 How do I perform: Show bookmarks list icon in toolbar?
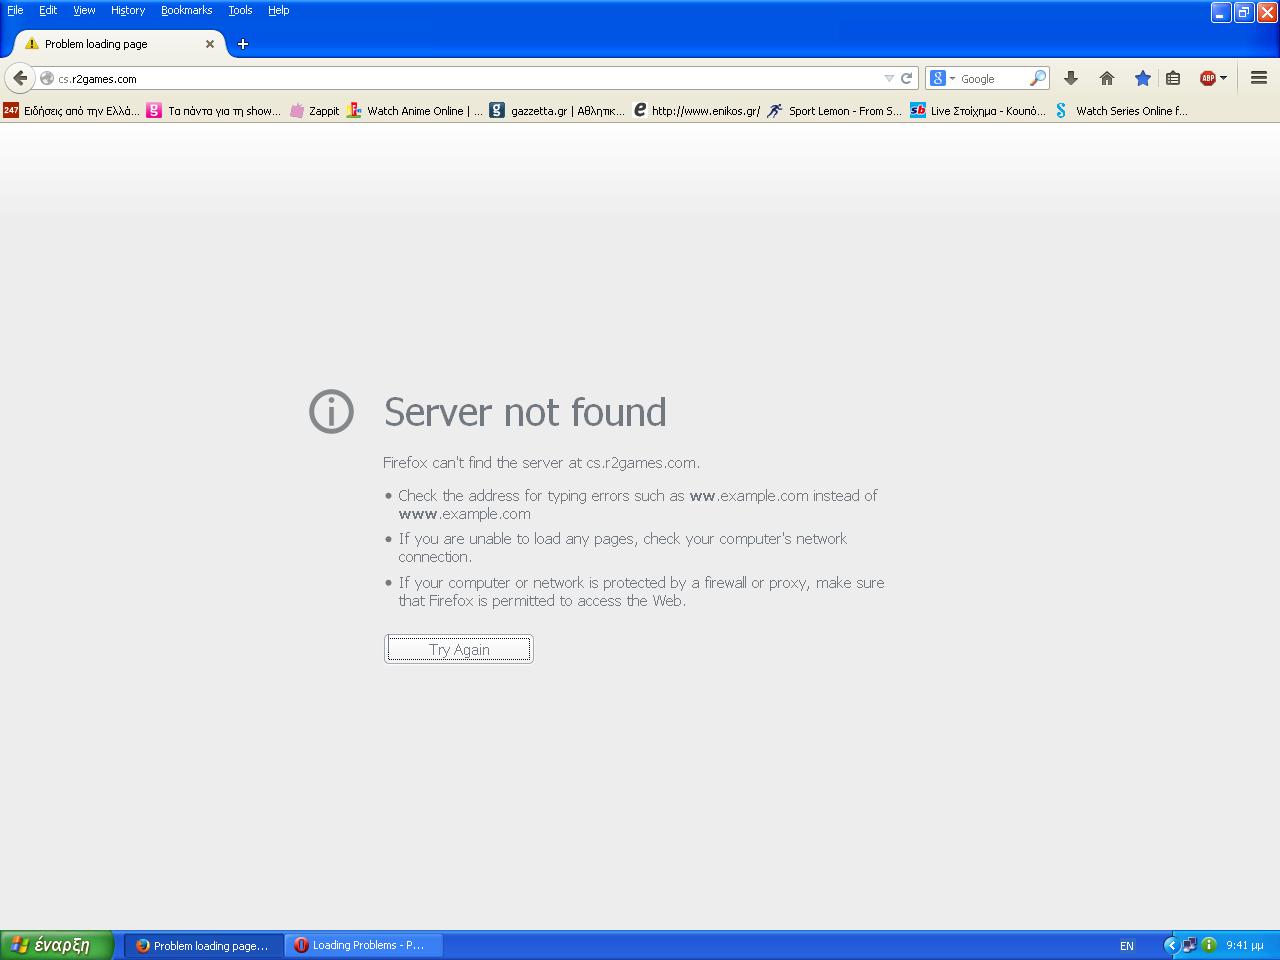tap(1173, 78)
